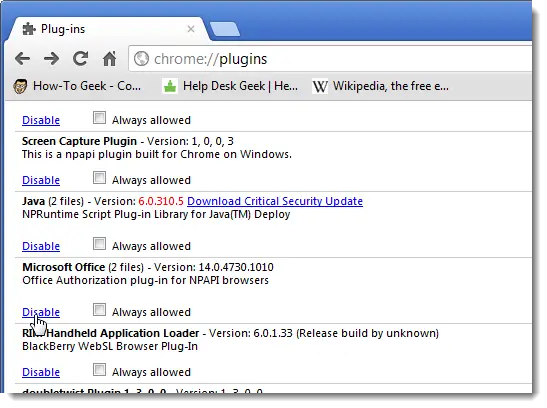Image resolution: width=547 pixels, height=408 pixels.
Task: Disable the Java plugin
Action: (x=41, y=246)
